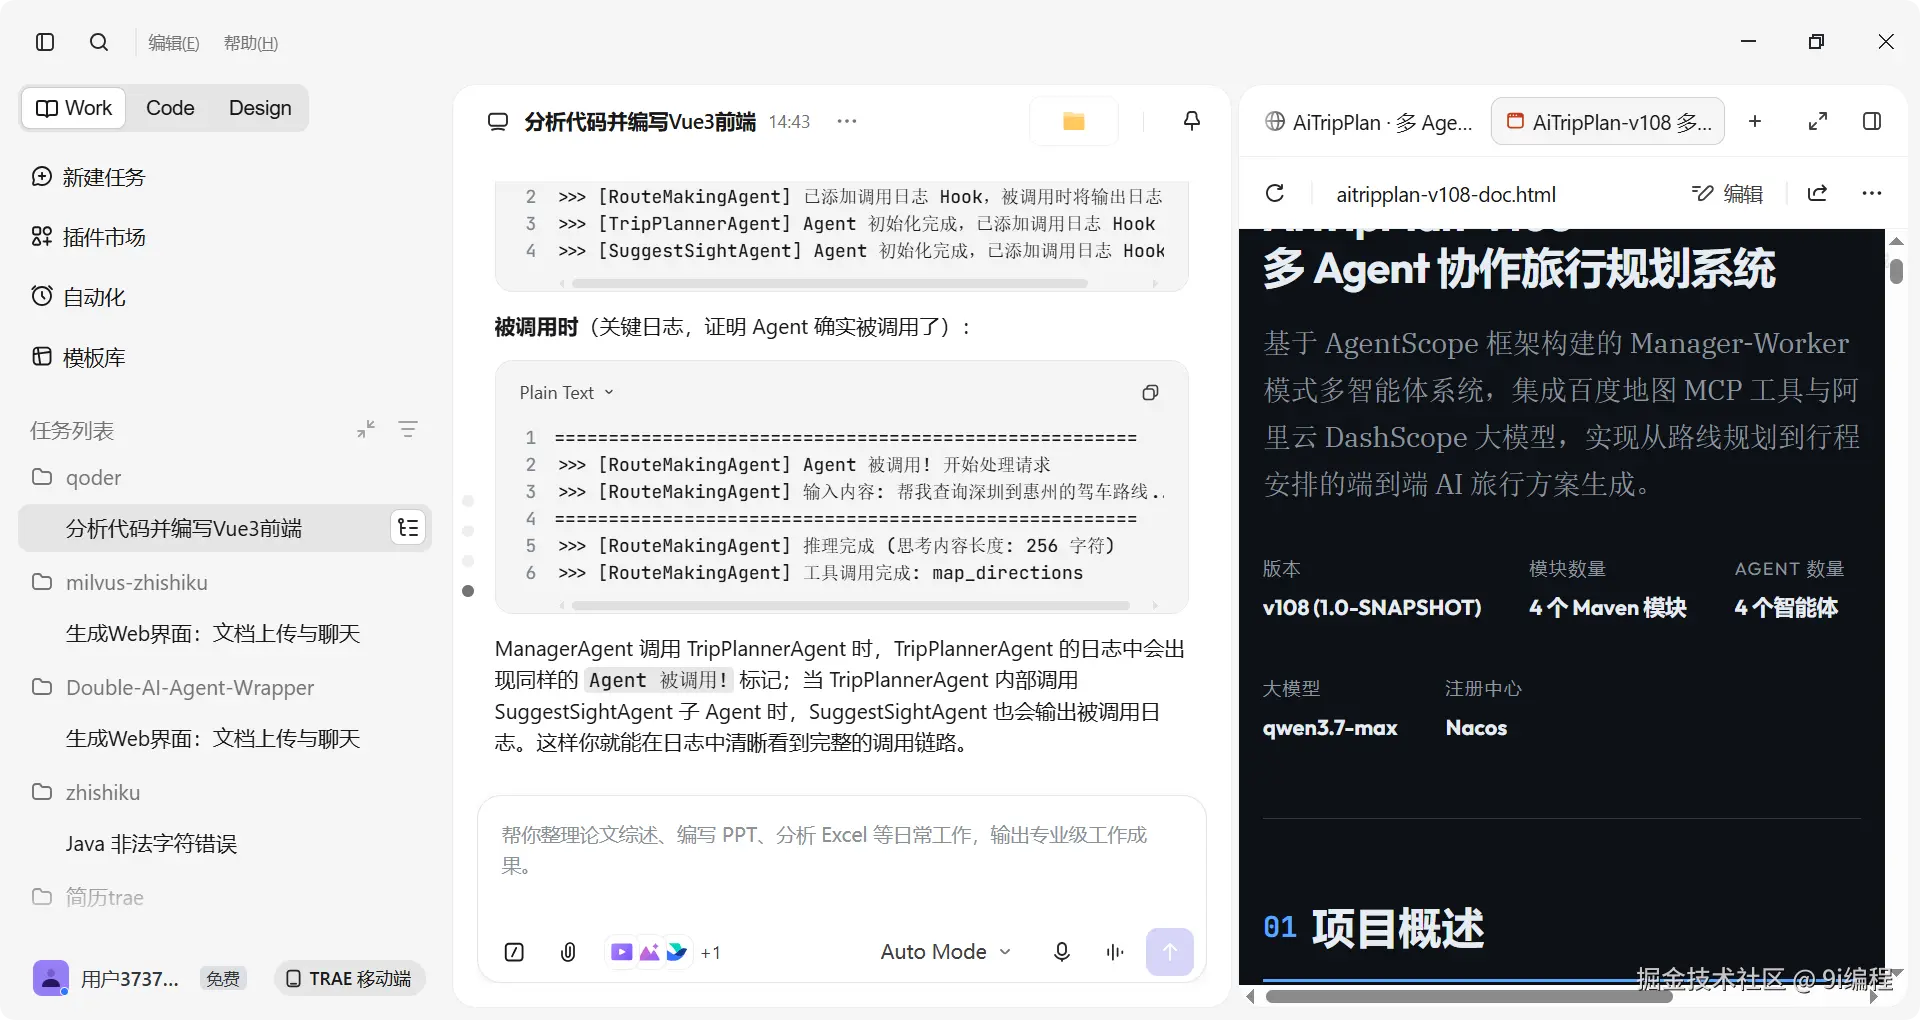
Task: Click the pink image generation plugin icon
Action: pos(649,952)
